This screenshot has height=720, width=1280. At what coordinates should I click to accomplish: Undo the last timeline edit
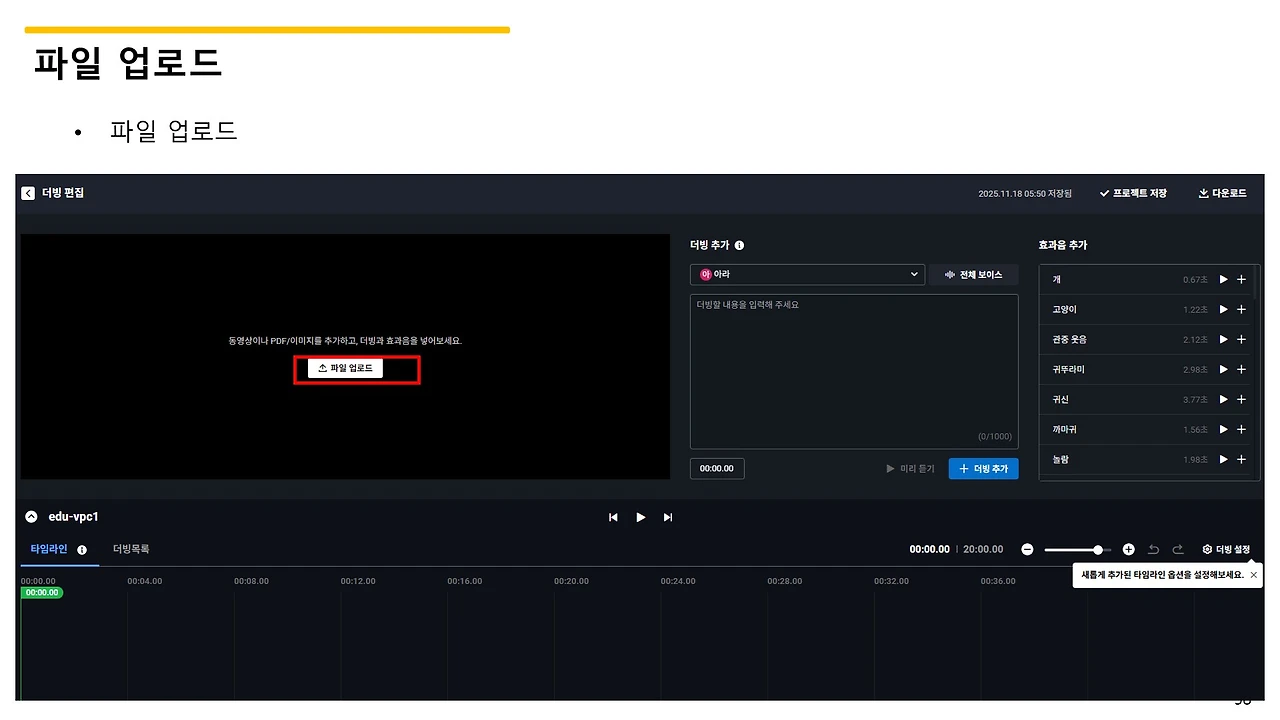[1154, 549]
